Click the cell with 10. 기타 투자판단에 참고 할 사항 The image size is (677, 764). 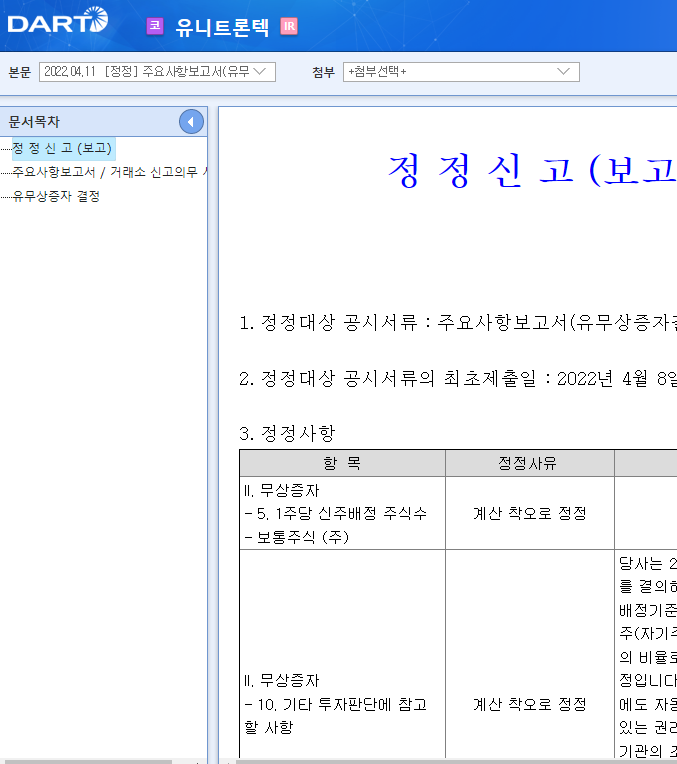point(342,654)
